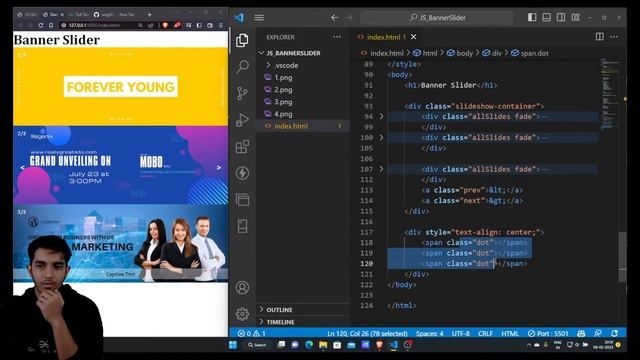Image resolution: width=640 pixels, height=360 pixels.
Task: Open a new tab in the browser
Action: (149, 14)
